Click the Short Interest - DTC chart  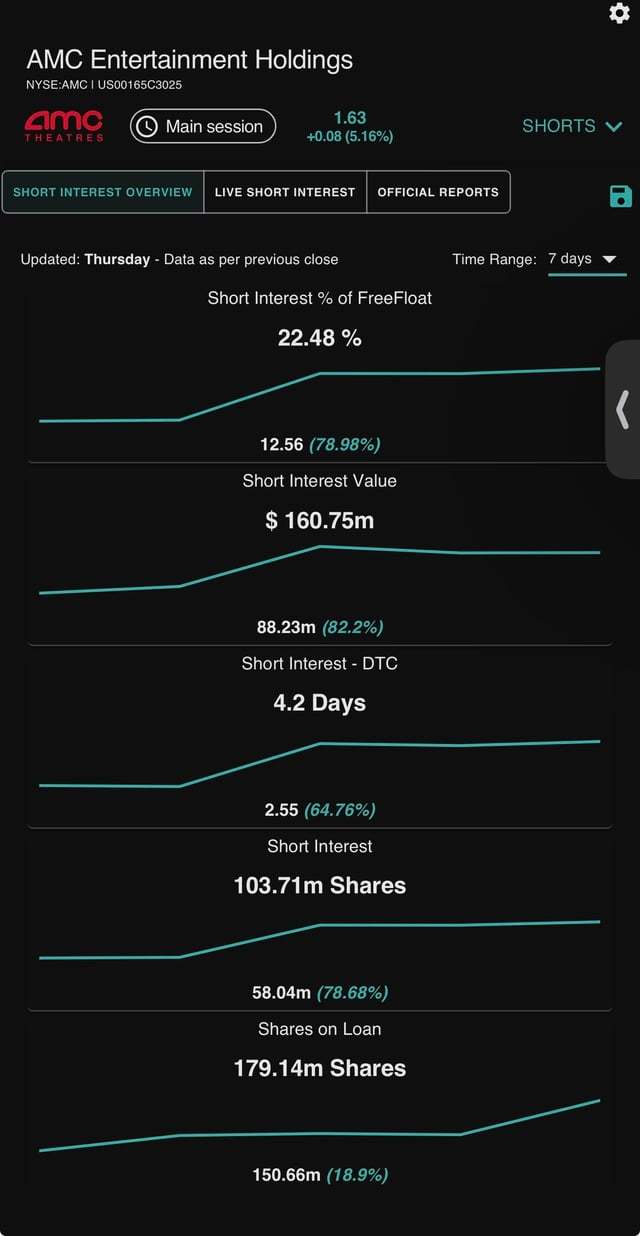320,764
